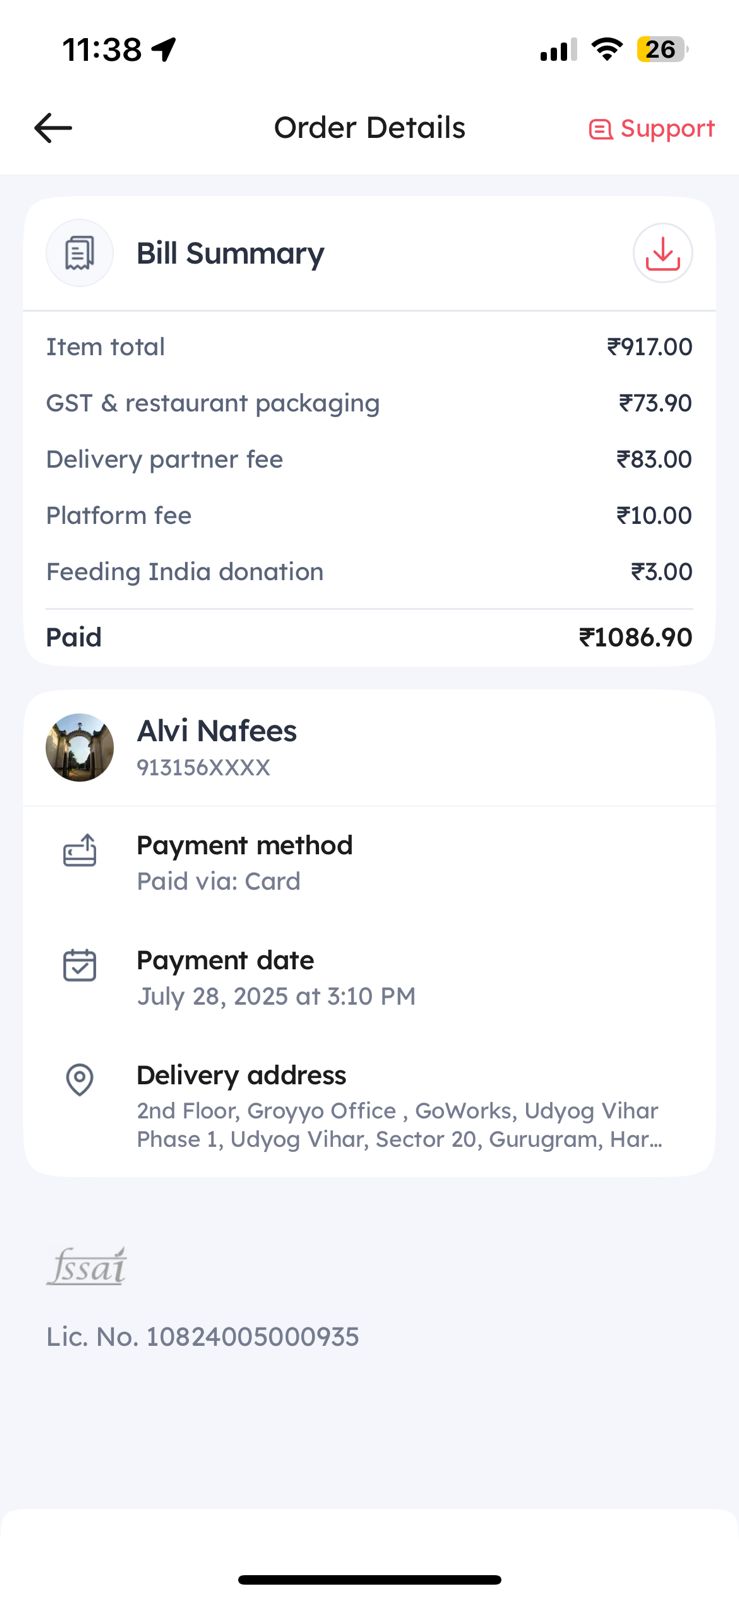
Task: Tap the delivery address location pin
Action: coord(80,1080)
